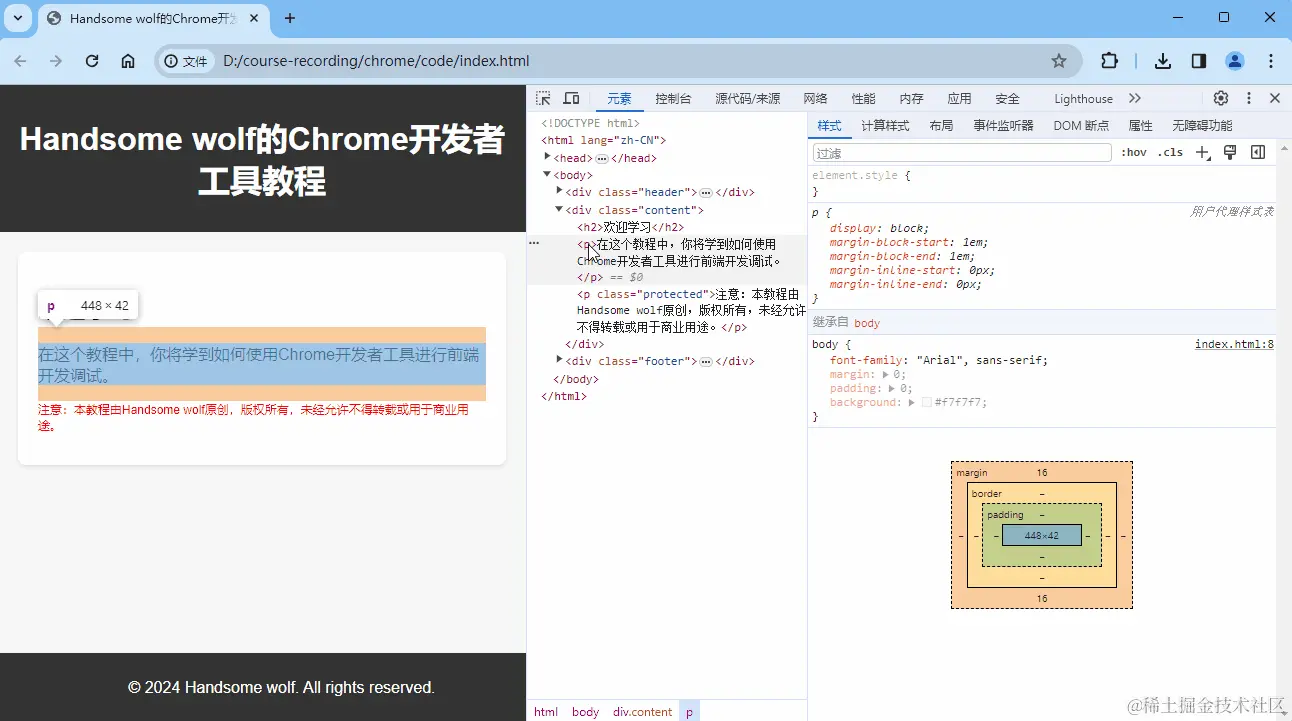Expand the padding shorthand triangle in body rule
The height and width of the screenshot is (721, 1292).
point(892,388)
